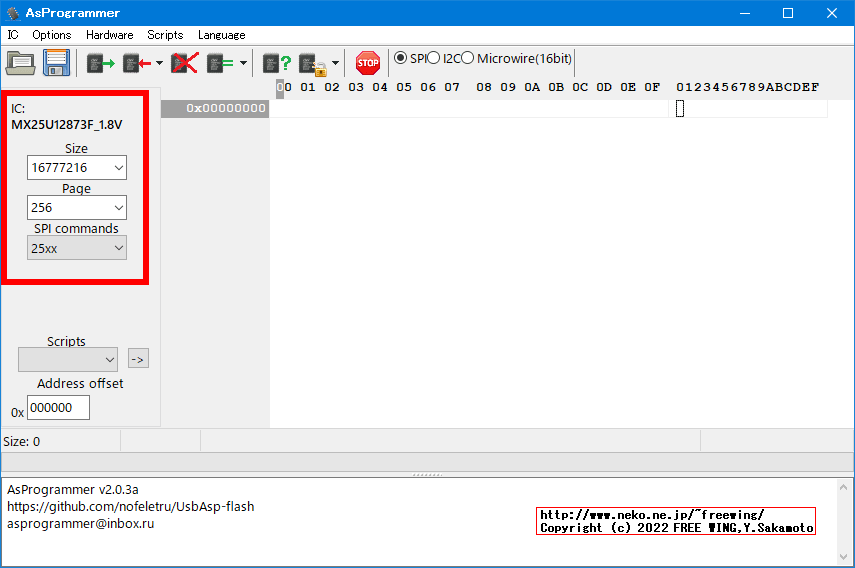The image size is (855, 568).
Task: Read IC with green arrow chip icon
Action: click(x=101, y=63)
